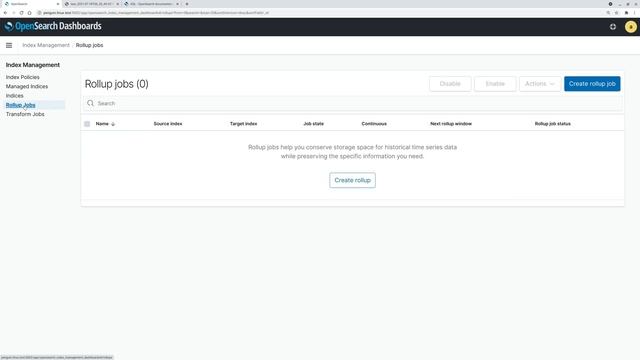Click the browser address bar
Image resolution: width=640 pixels, height=360 pixels.
318,13
